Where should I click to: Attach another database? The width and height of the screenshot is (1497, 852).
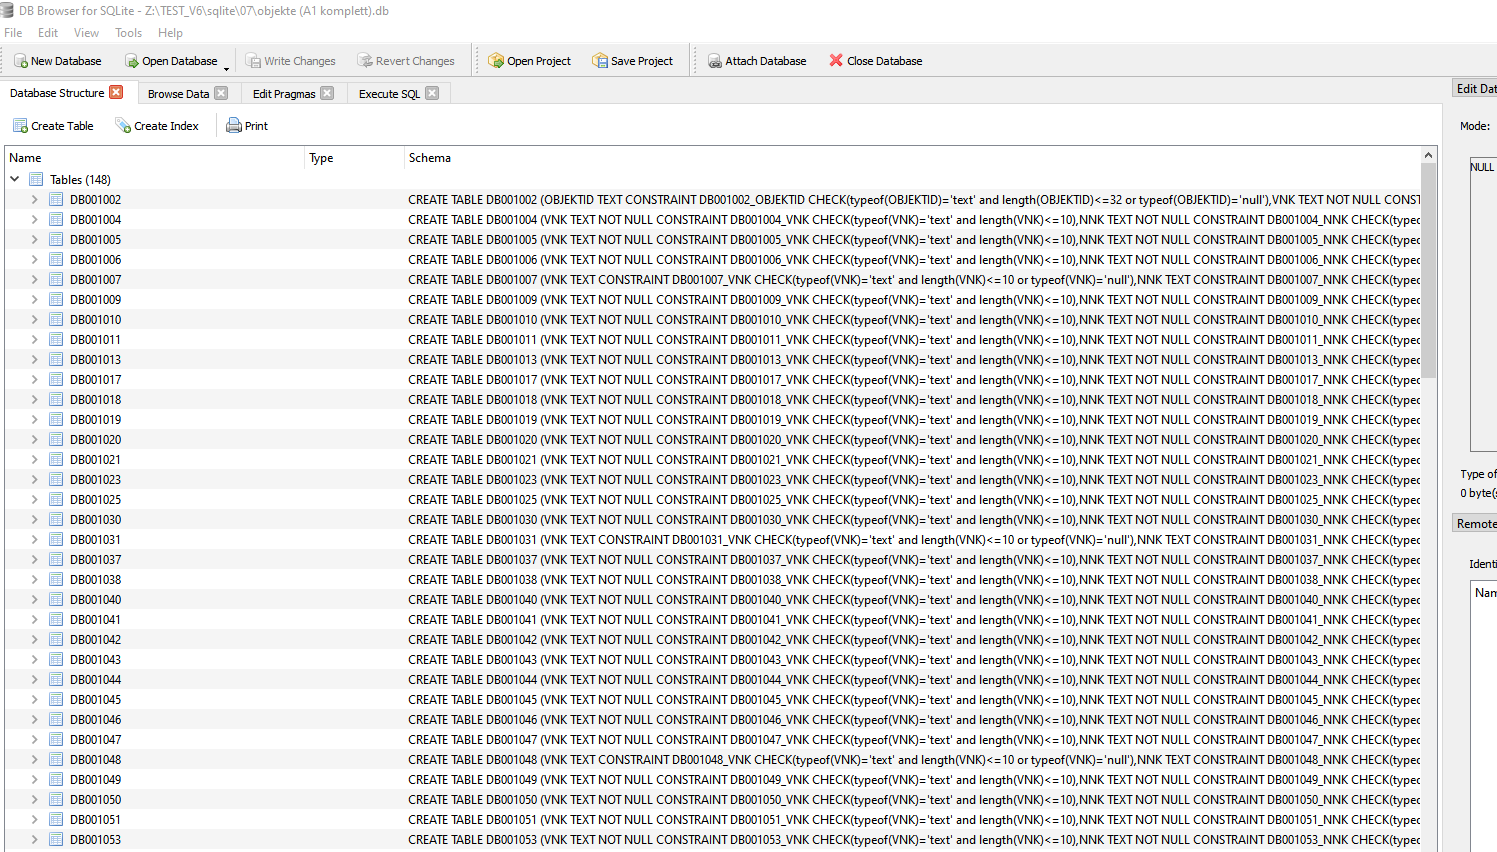click(x=757, y=61)
